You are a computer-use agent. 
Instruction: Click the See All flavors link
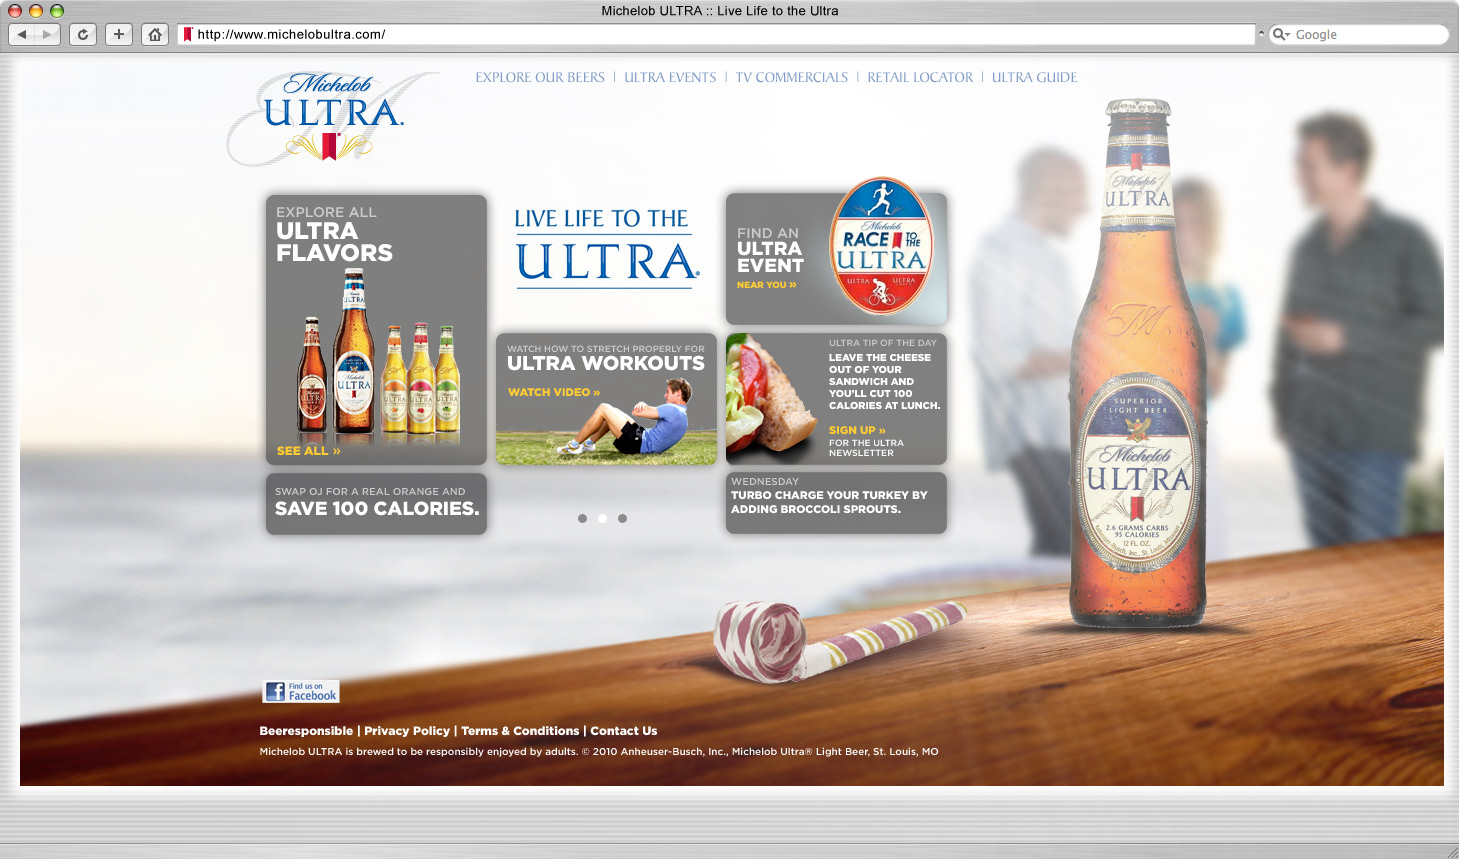(309, 451)
